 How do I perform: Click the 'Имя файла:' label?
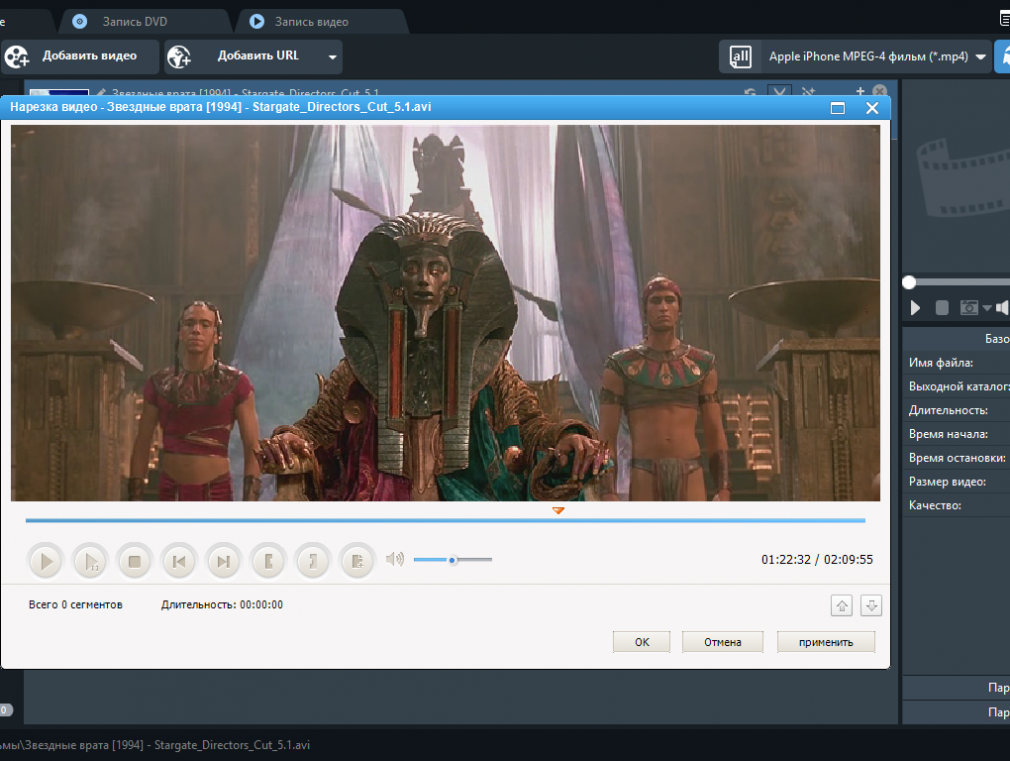[x=940, y=363]
